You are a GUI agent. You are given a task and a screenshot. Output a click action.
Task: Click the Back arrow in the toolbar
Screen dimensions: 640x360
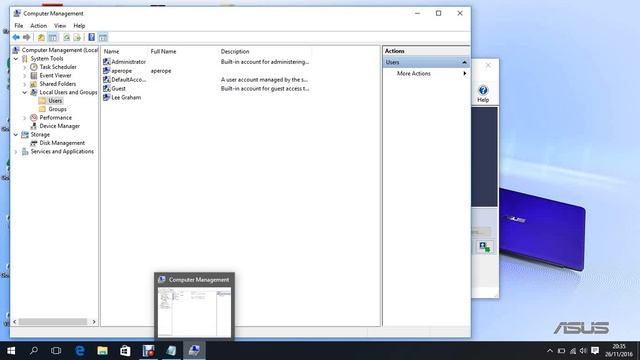16,38
